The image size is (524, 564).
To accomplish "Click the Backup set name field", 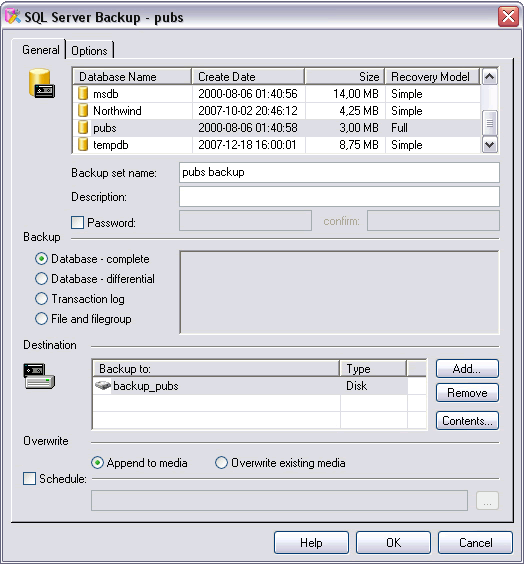I will [339, 172].
